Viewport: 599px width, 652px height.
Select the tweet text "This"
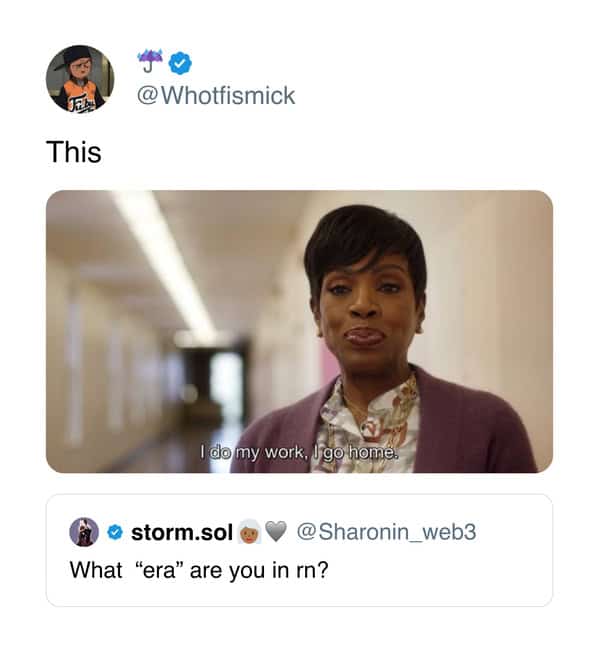74,152
